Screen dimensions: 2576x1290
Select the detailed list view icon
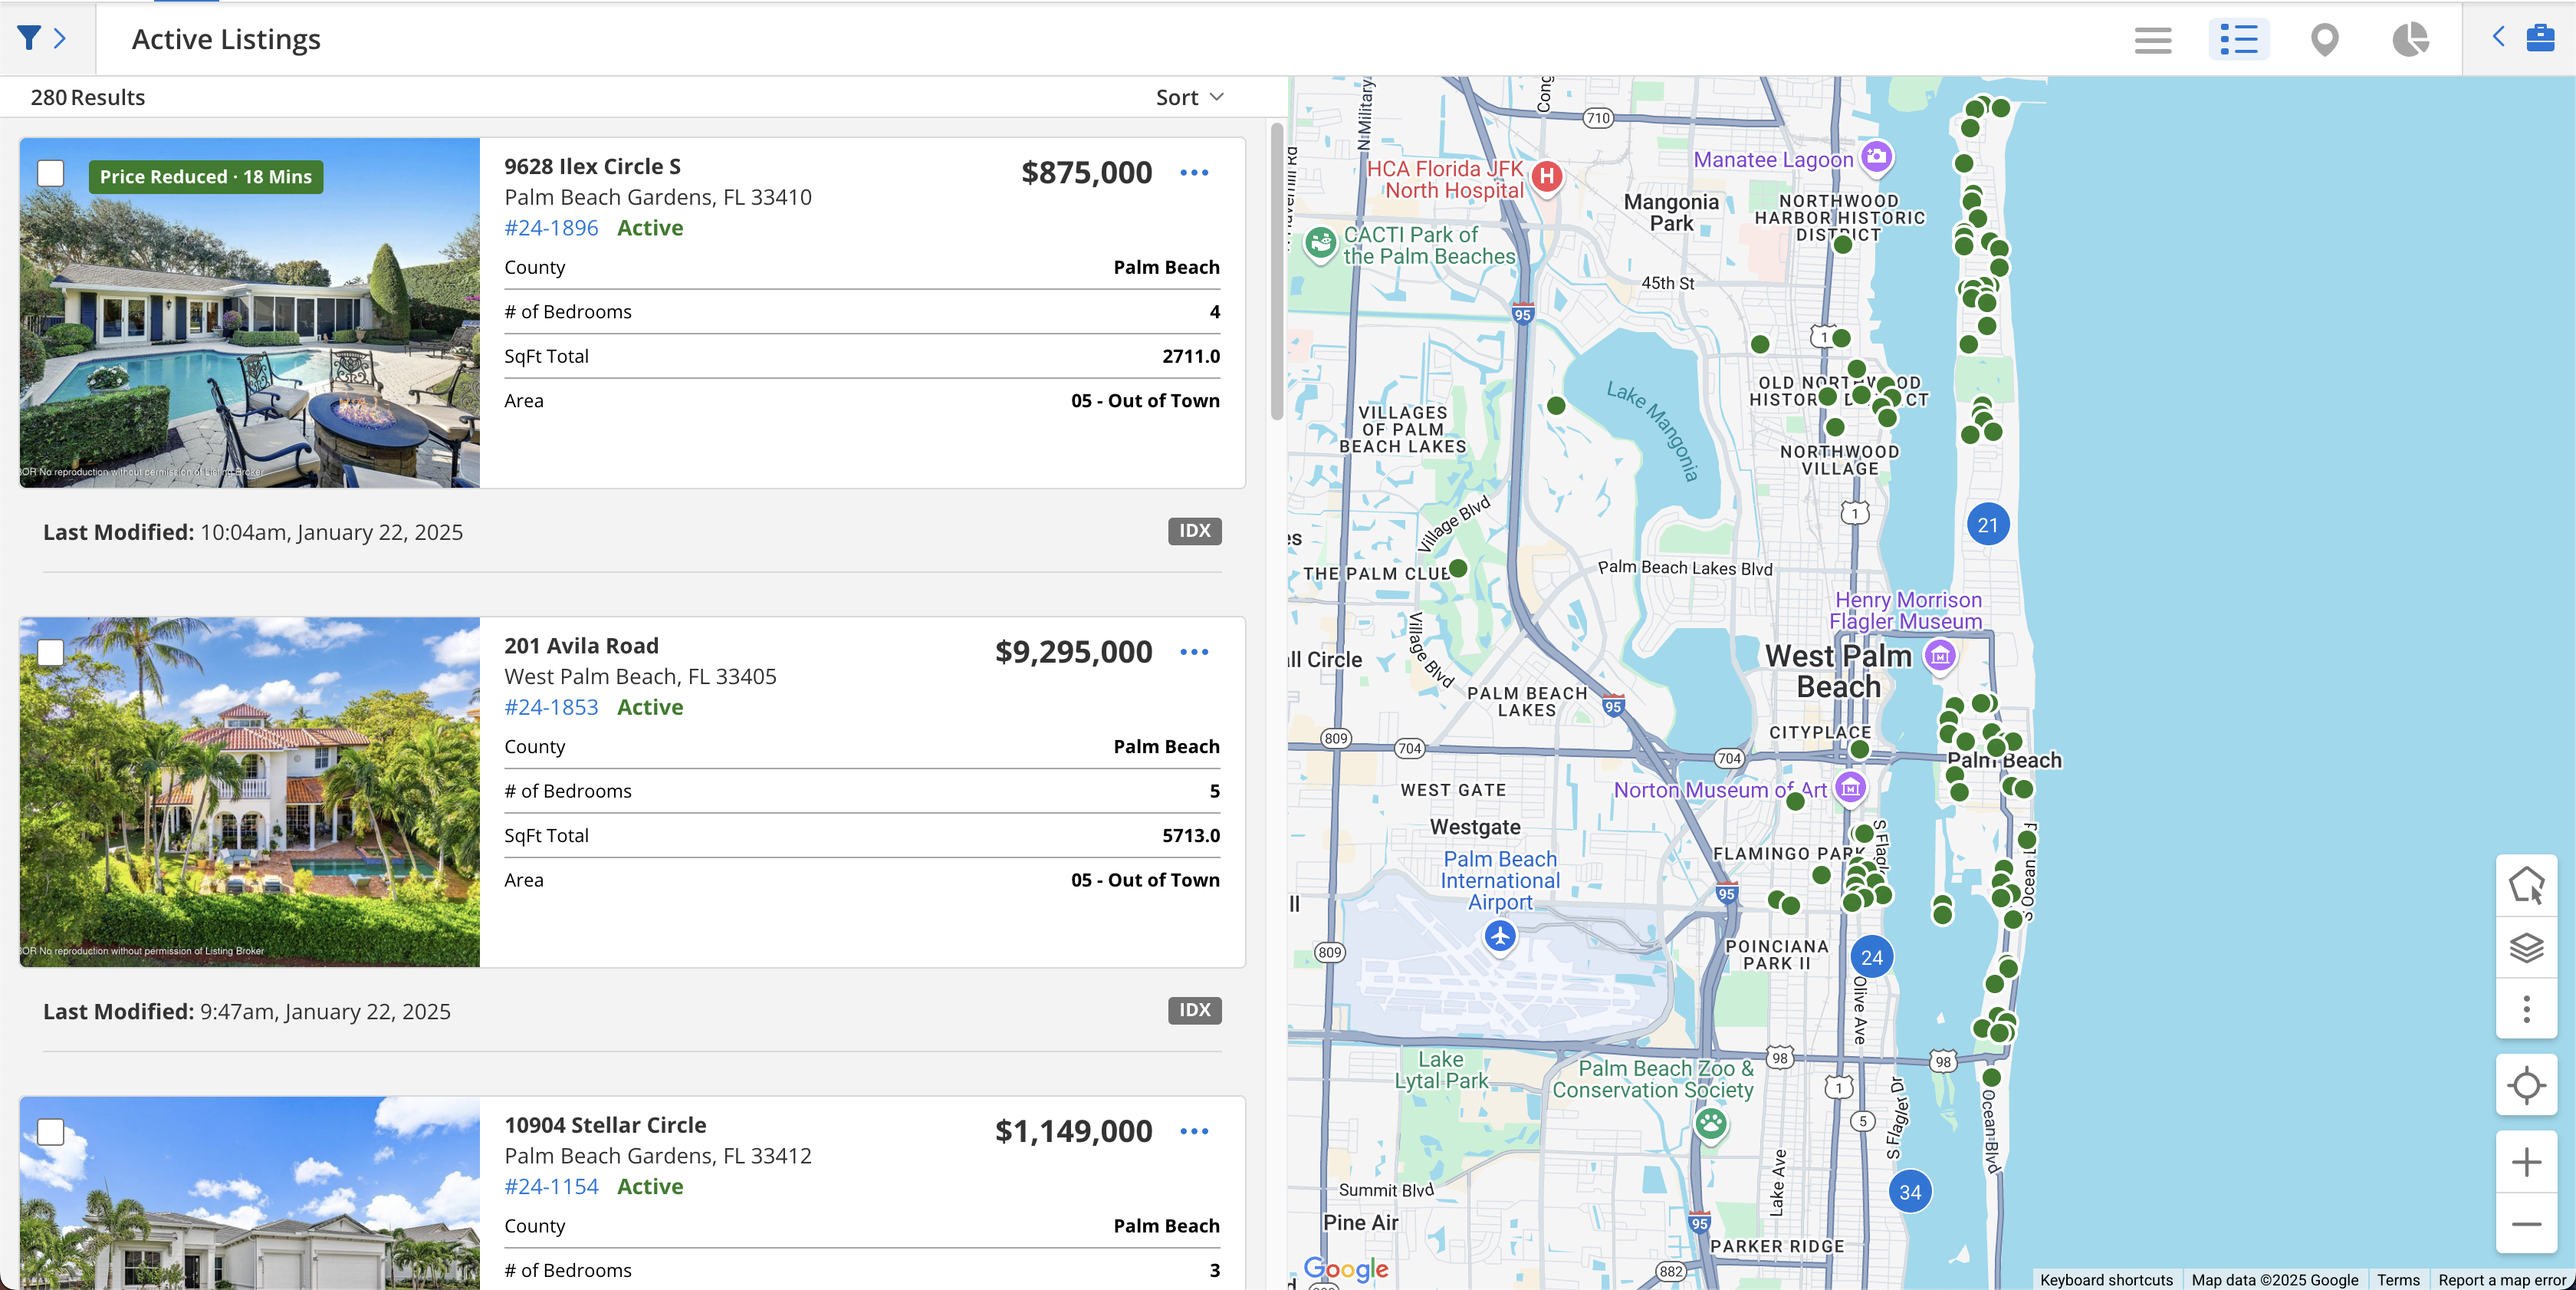2238,40
